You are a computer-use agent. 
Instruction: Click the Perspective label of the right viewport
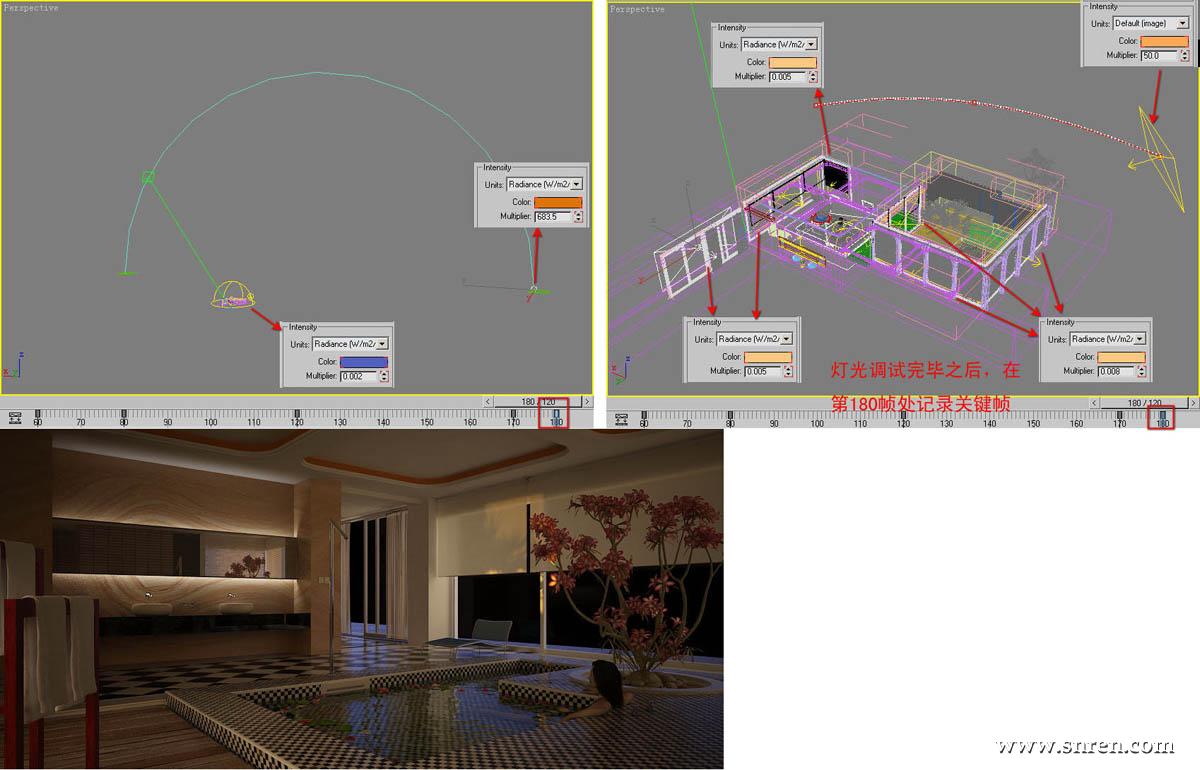coord(638,9)
